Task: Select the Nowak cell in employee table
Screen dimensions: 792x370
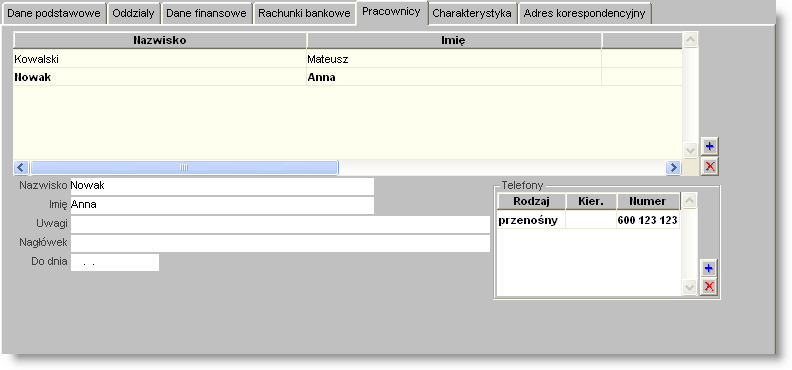Action: click(x=160, y=77)
